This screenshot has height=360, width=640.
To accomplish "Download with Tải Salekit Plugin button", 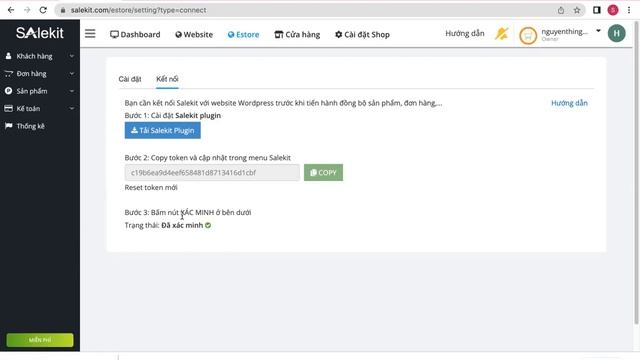I will pos(162,131).
